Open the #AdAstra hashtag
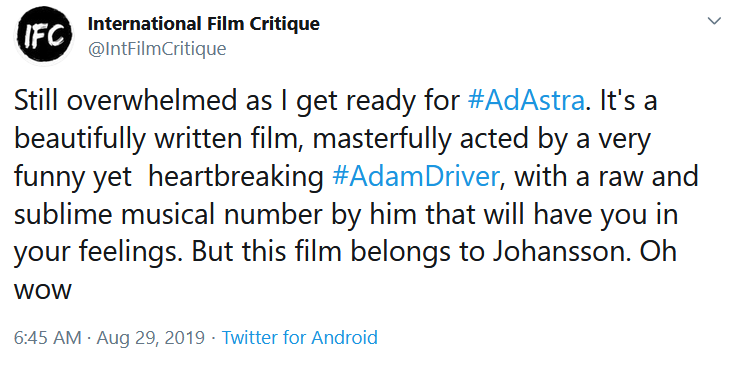Screen dimensions: 731x366 pyautogui.click(x=526, y=101)
